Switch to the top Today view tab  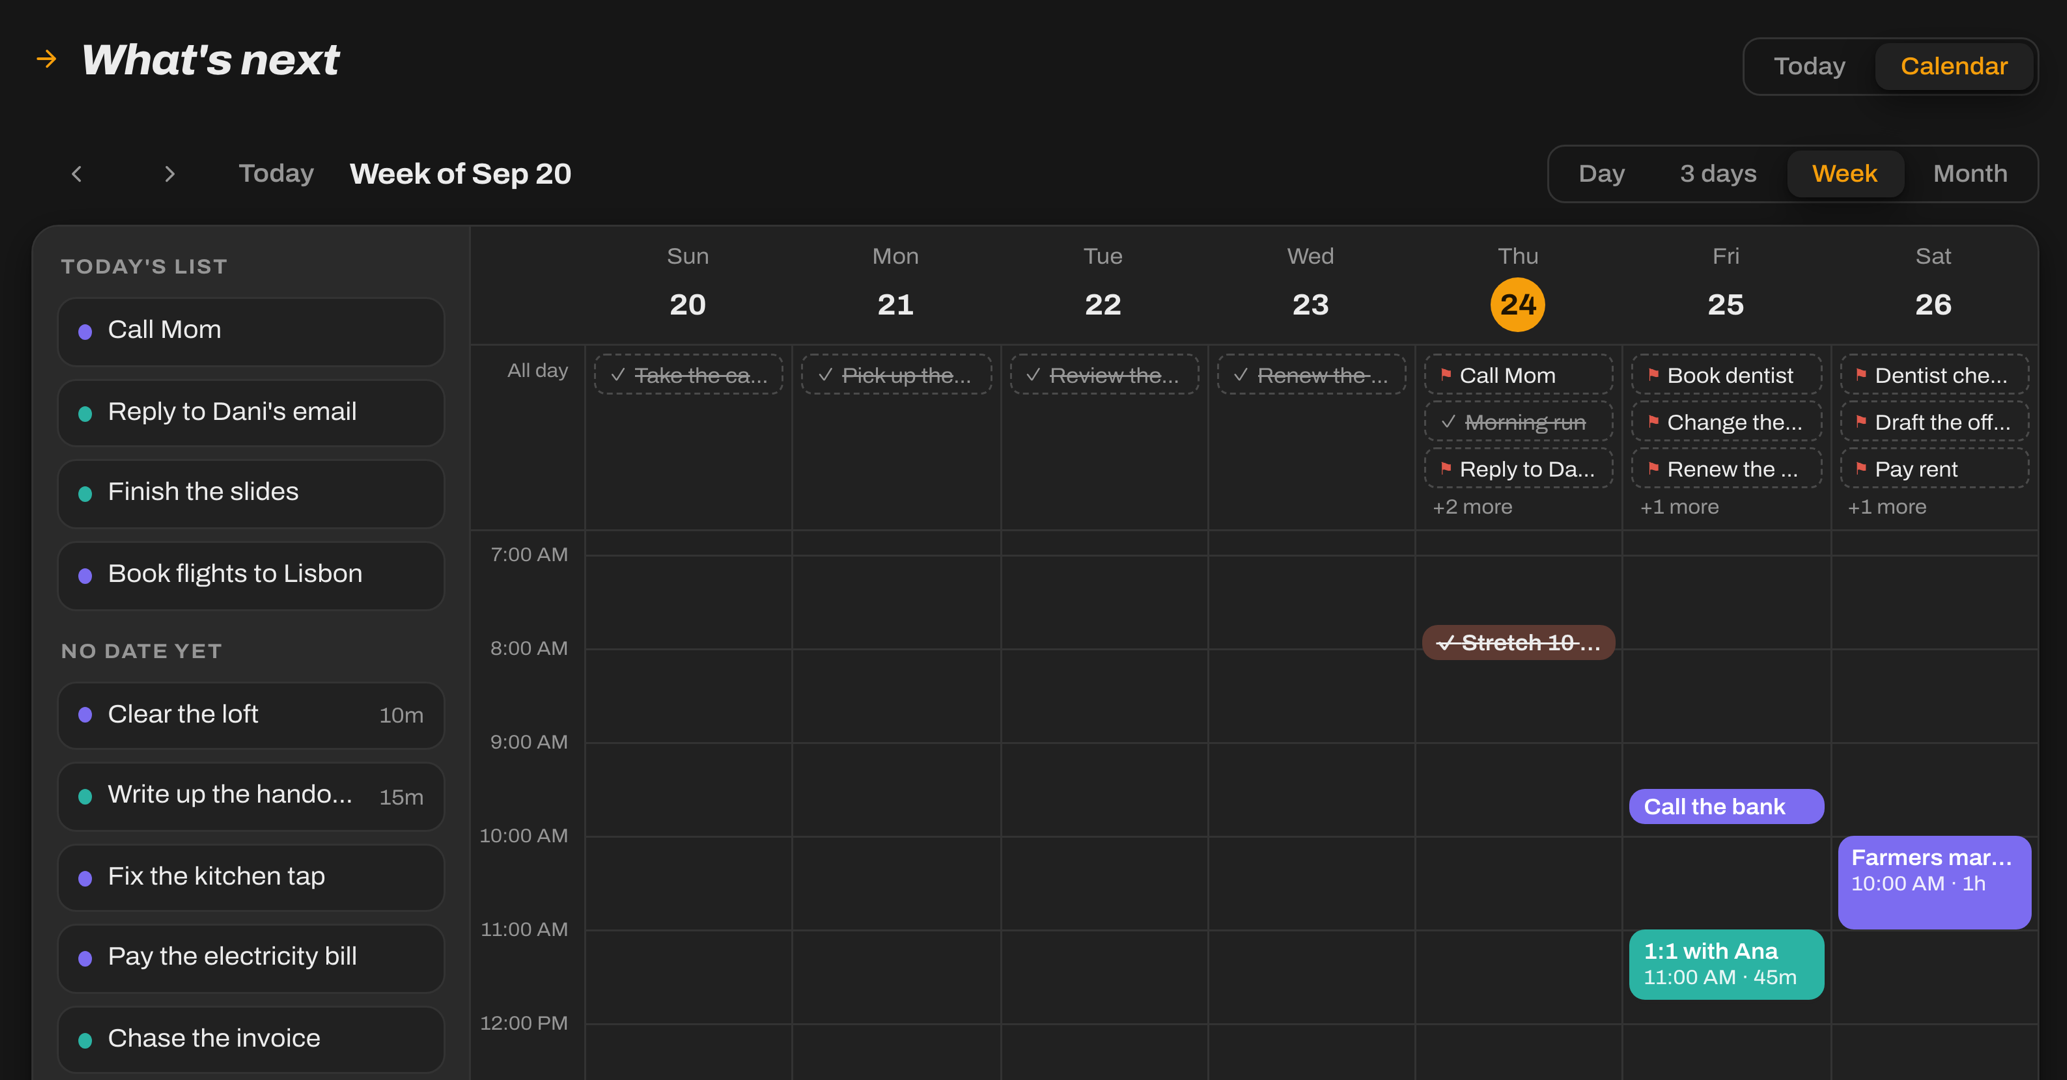coord(1809,66)
